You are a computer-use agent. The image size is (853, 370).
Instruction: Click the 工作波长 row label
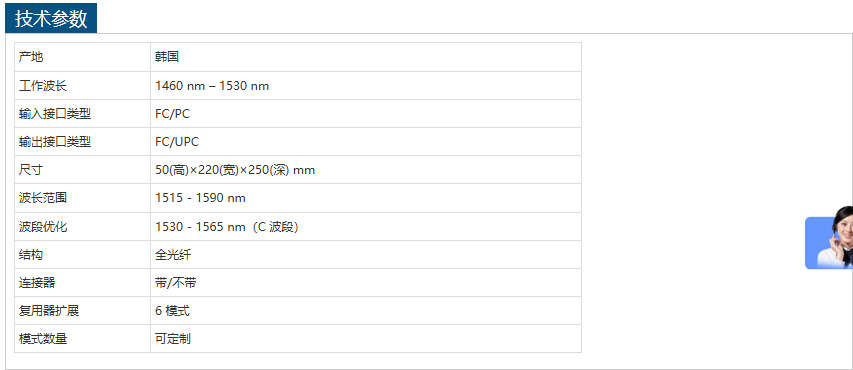coord(43,86)
